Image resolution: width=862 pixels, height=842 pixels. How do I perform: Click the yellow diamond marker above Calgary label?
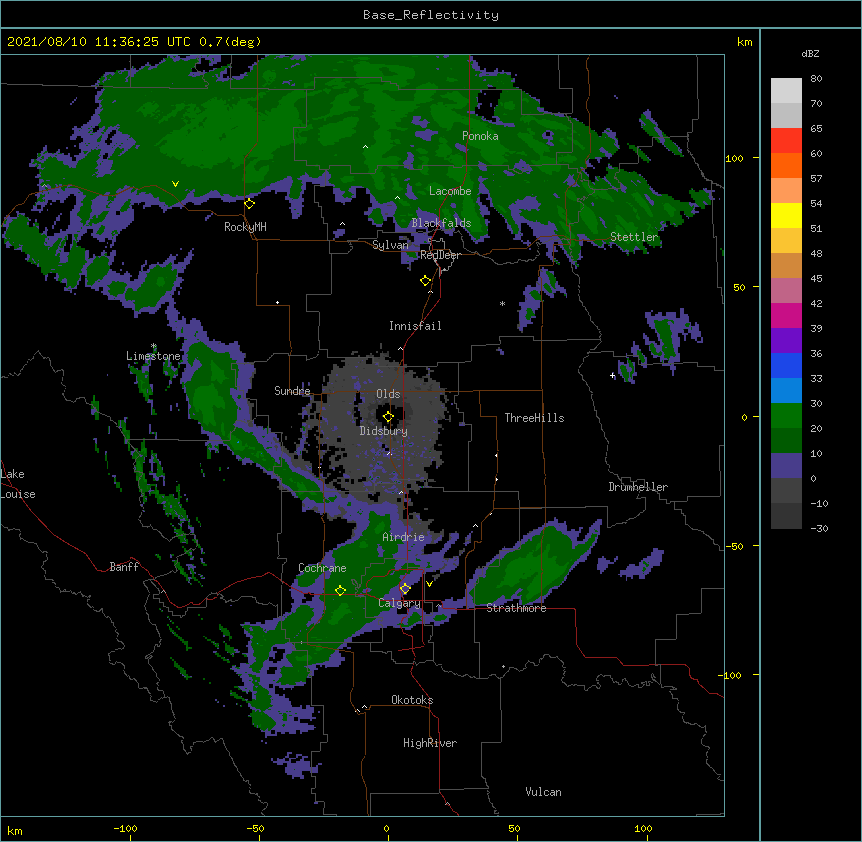coord(405,589)
